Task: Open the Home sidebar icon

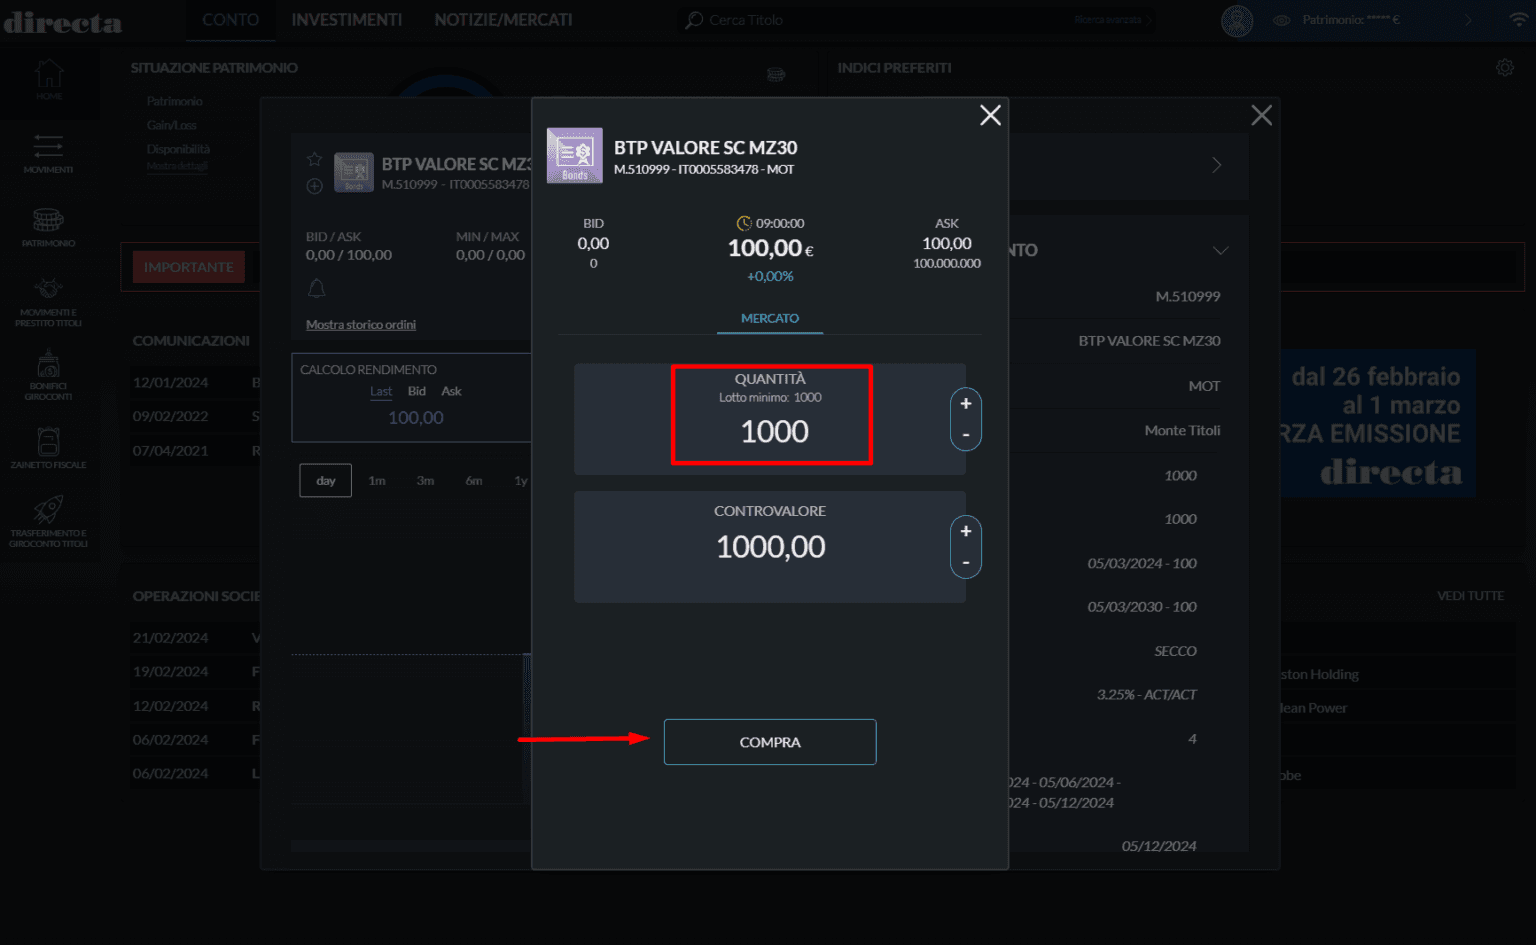Action: [49, 78]
